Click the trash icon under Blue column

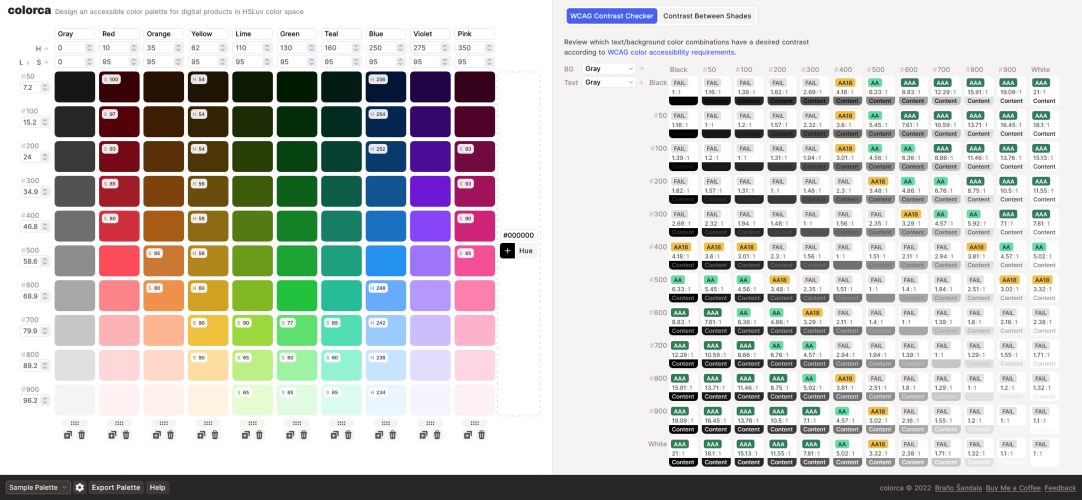click(393, 435)
